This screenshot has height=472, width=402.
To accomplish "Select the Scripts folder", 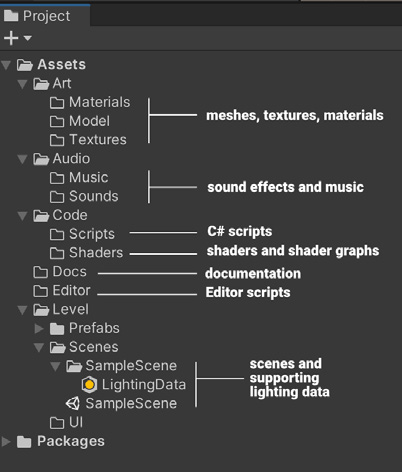I will 82,234.
